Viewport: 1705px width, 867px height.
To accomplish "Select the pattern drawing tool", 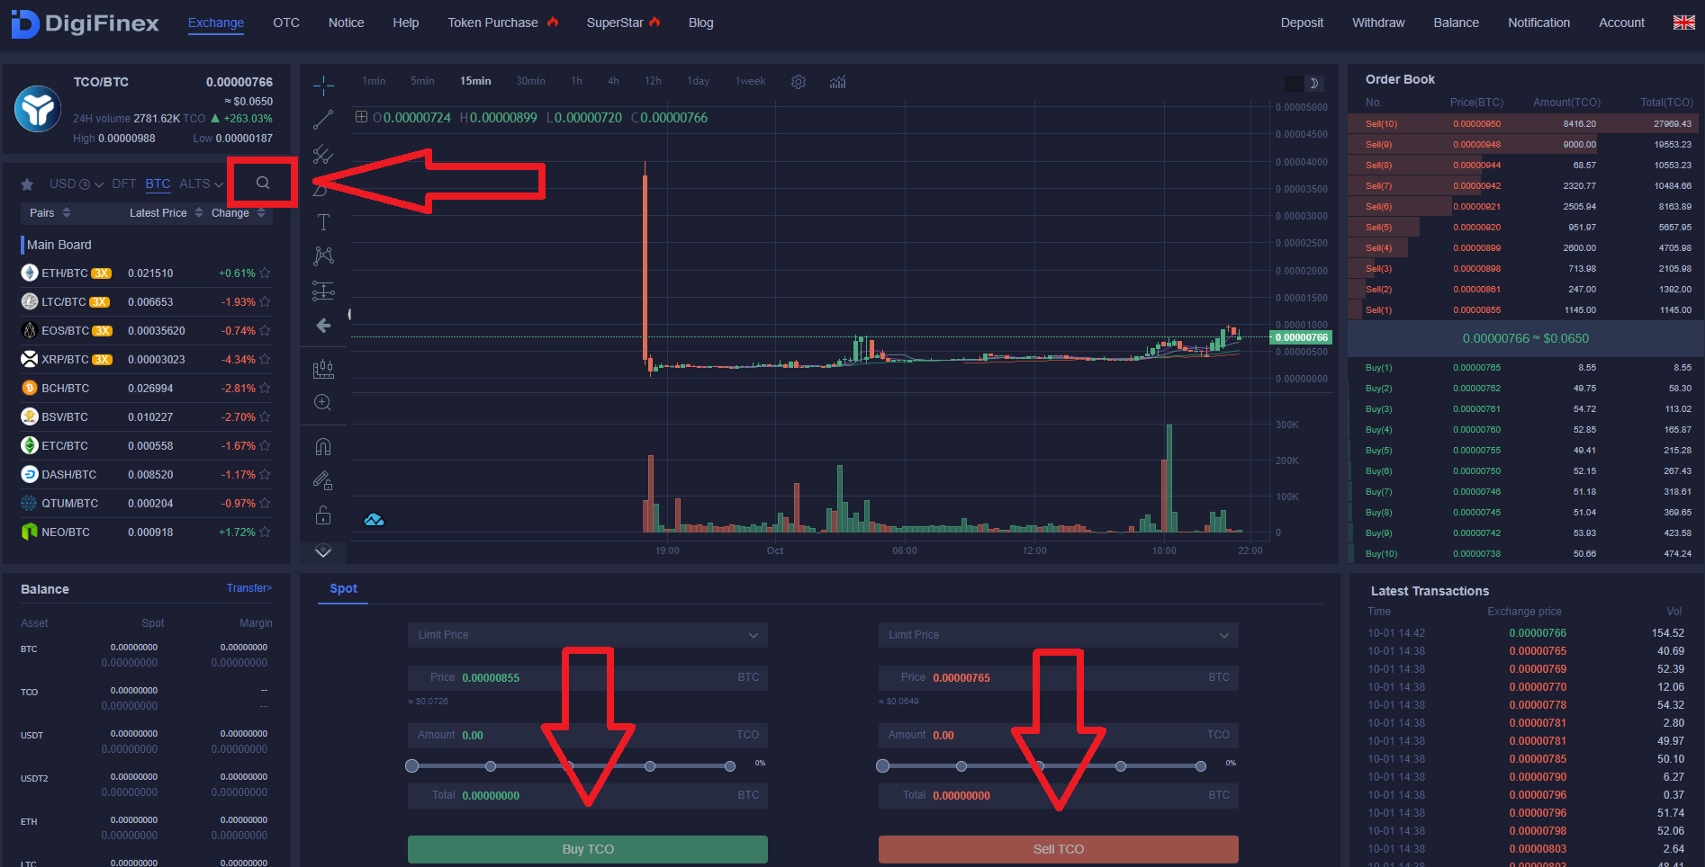I will [323, 256].
